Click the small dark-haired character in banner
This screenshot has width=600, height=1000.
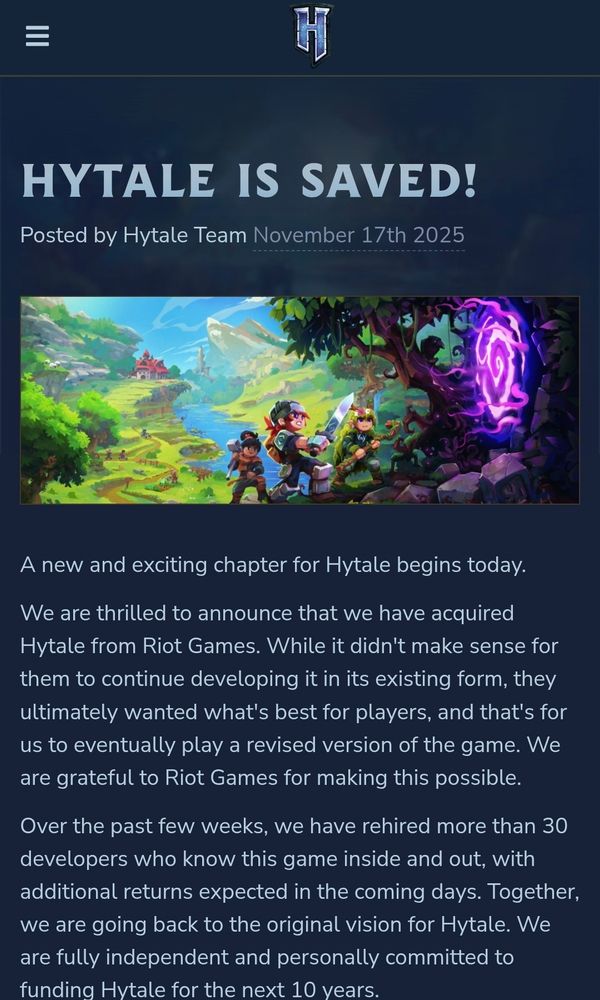248,466
